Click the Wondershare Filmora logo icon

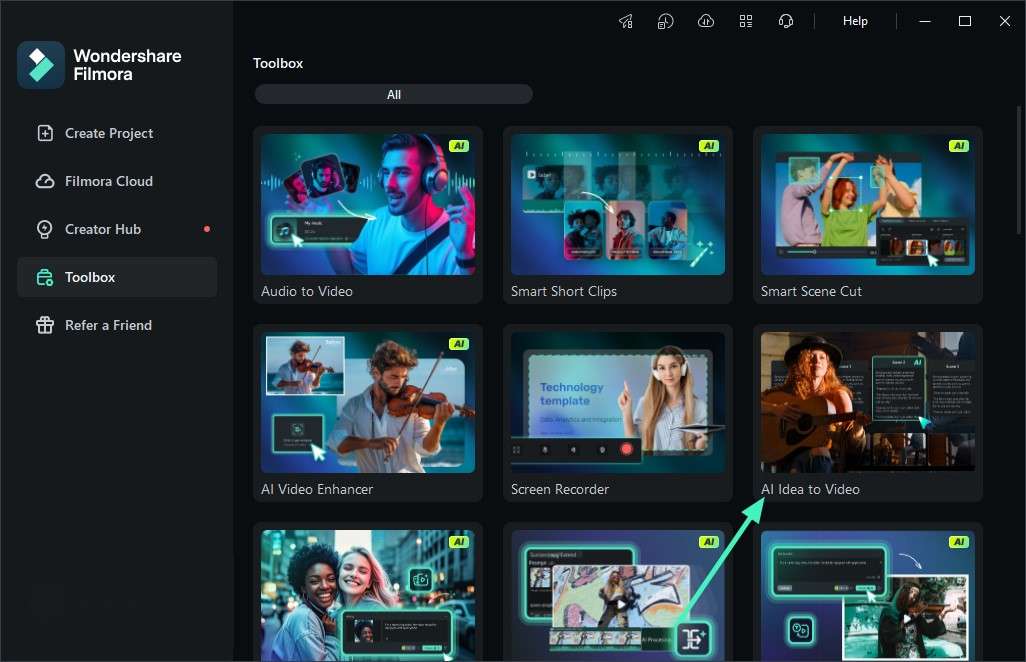pyautogui.click(x=41, y=65)
